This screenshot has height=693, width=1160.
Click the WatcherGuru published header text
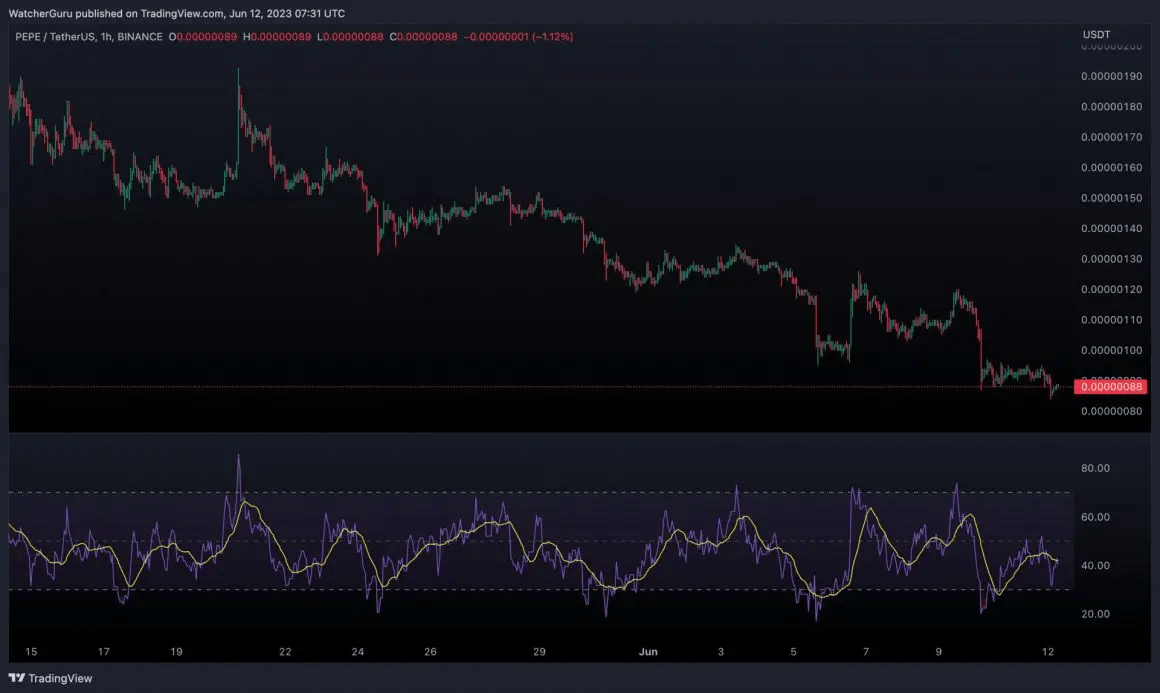point(176,13)
